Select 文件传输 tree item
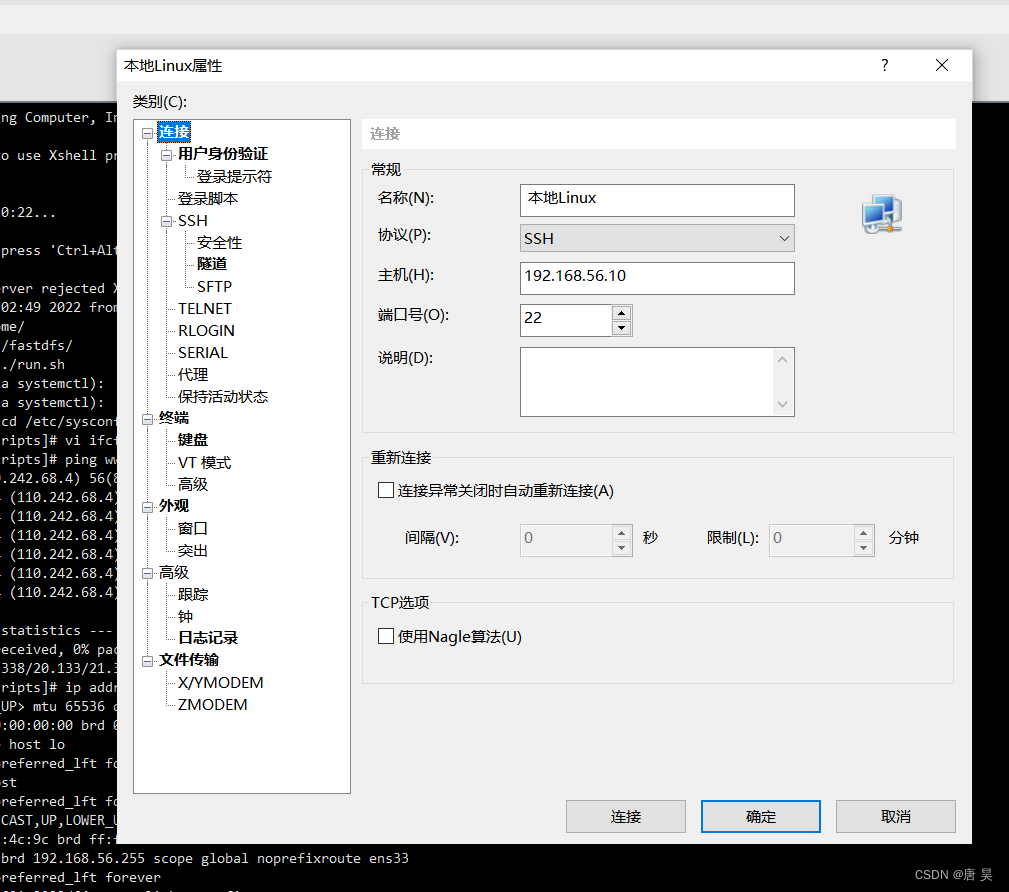Viewport: 1009px width, 892px height. point(189,660)
